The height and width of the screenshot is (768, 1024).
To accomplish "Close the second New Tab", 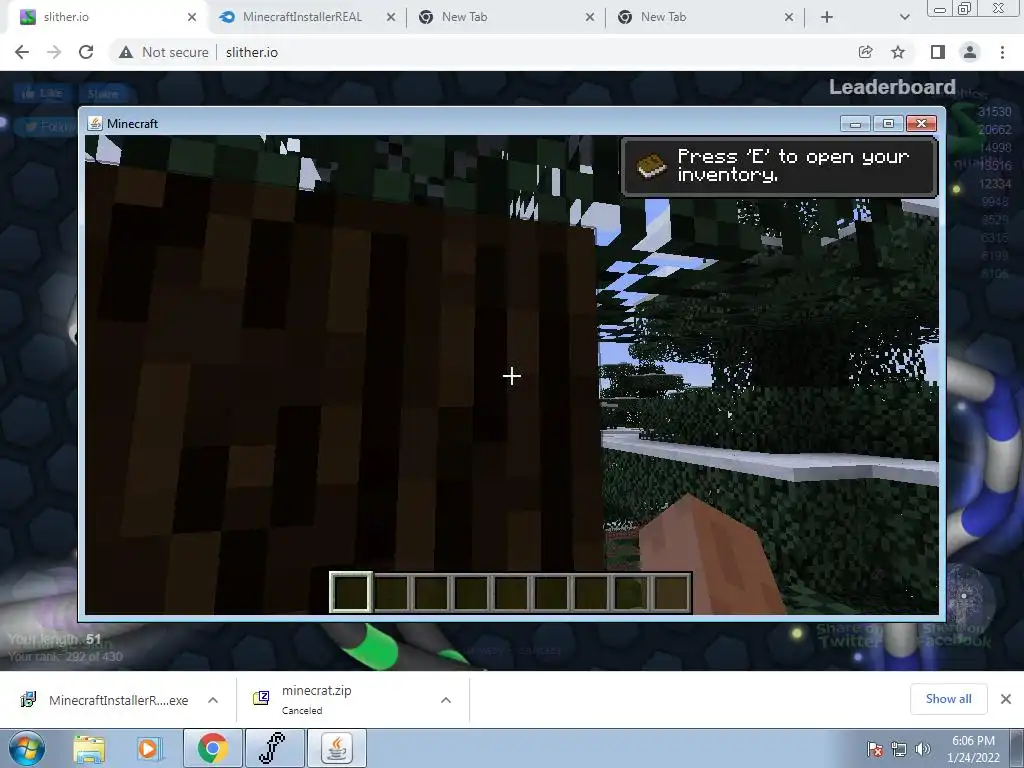I will 789,17.
